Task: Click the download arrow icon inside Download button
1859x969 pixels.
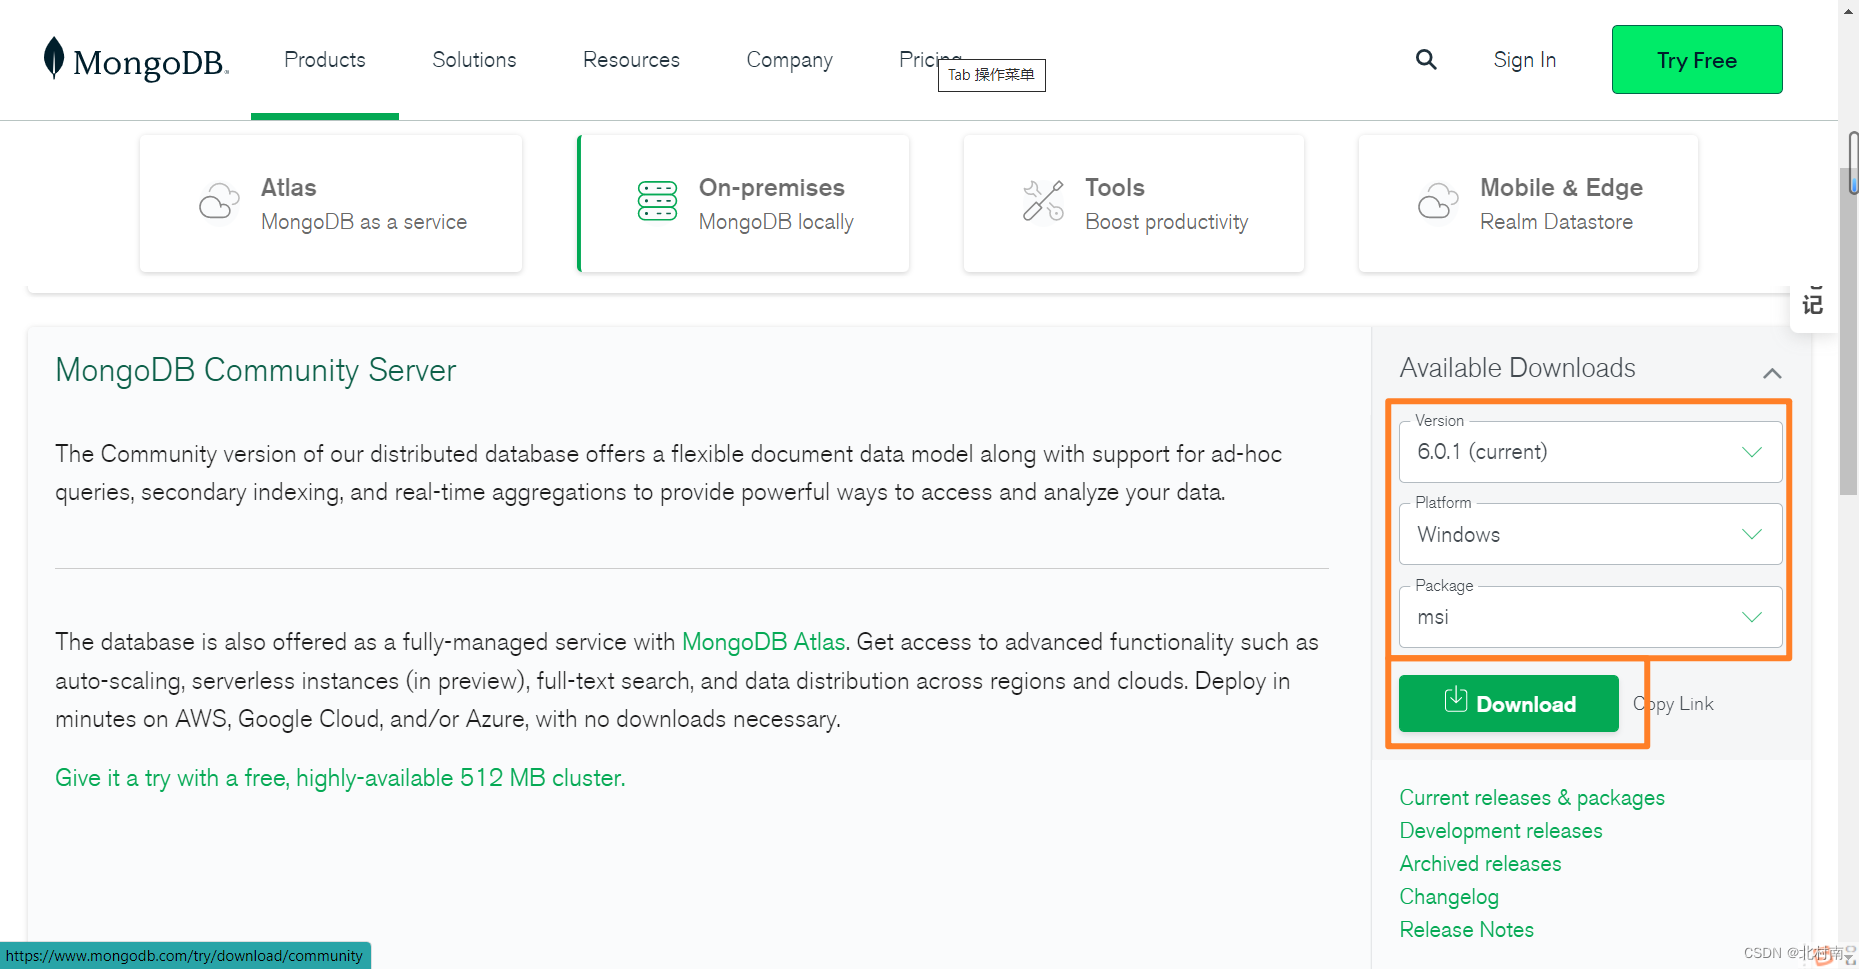Action: [x=1455, y=702]
